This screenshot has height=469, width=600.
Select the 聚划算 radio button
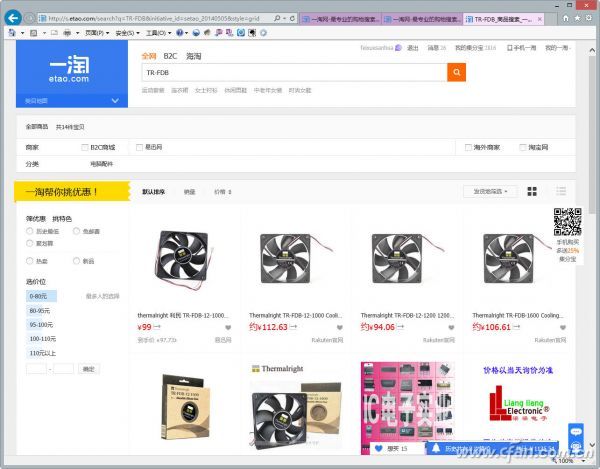click(x=29, y=243)
